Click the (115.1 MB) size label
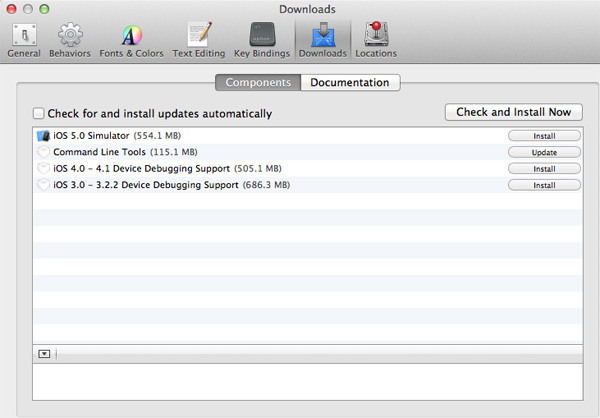 pos(174,152)
